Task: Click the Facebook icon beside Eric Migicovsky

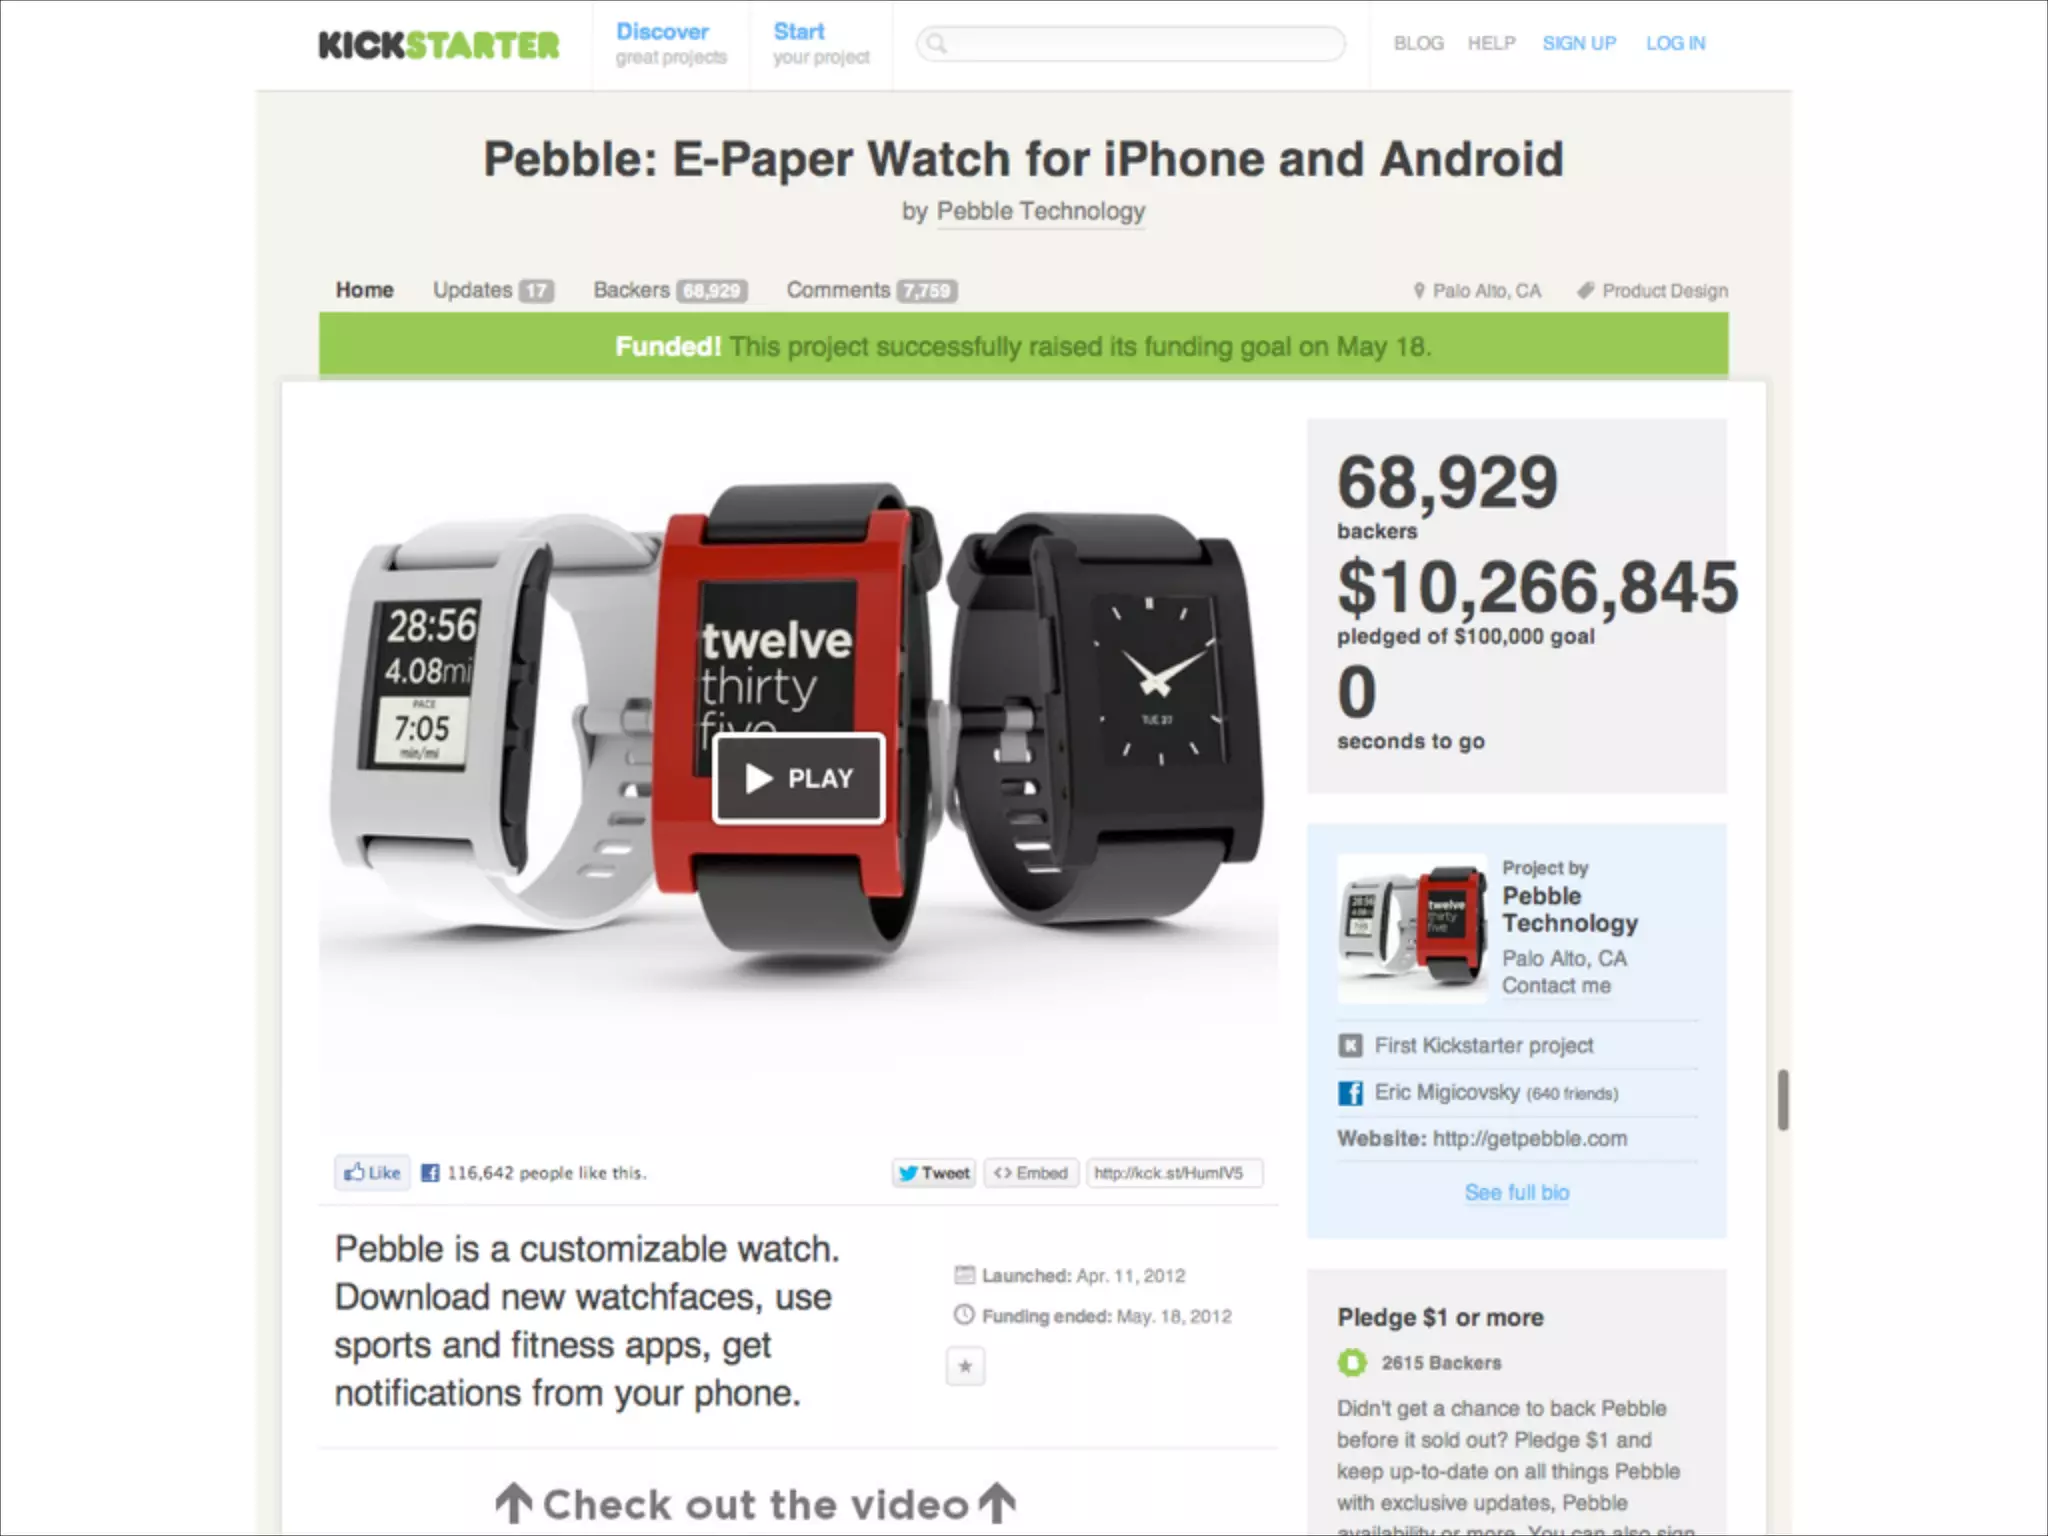Action: coord(1350,1093)
